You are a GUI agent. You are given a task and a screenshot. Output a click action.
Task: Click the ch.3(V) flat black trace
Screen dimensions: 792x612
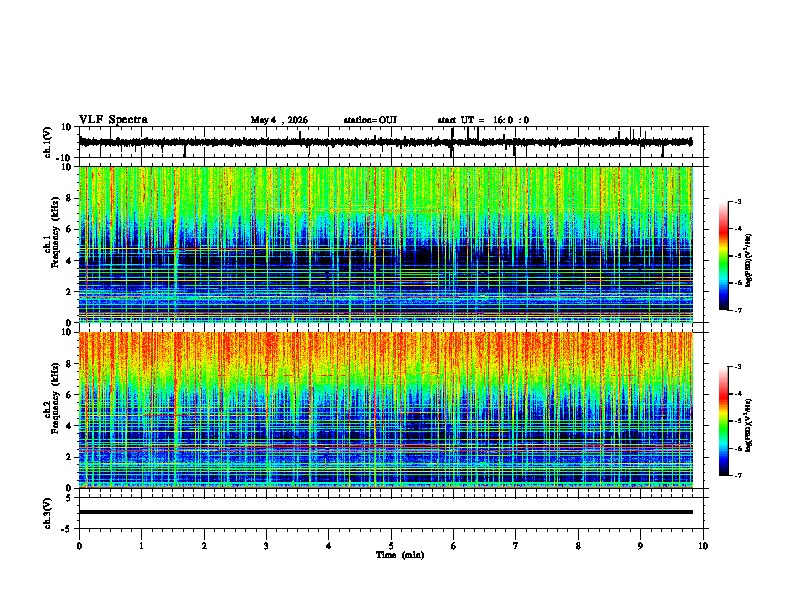coord(385,512)
